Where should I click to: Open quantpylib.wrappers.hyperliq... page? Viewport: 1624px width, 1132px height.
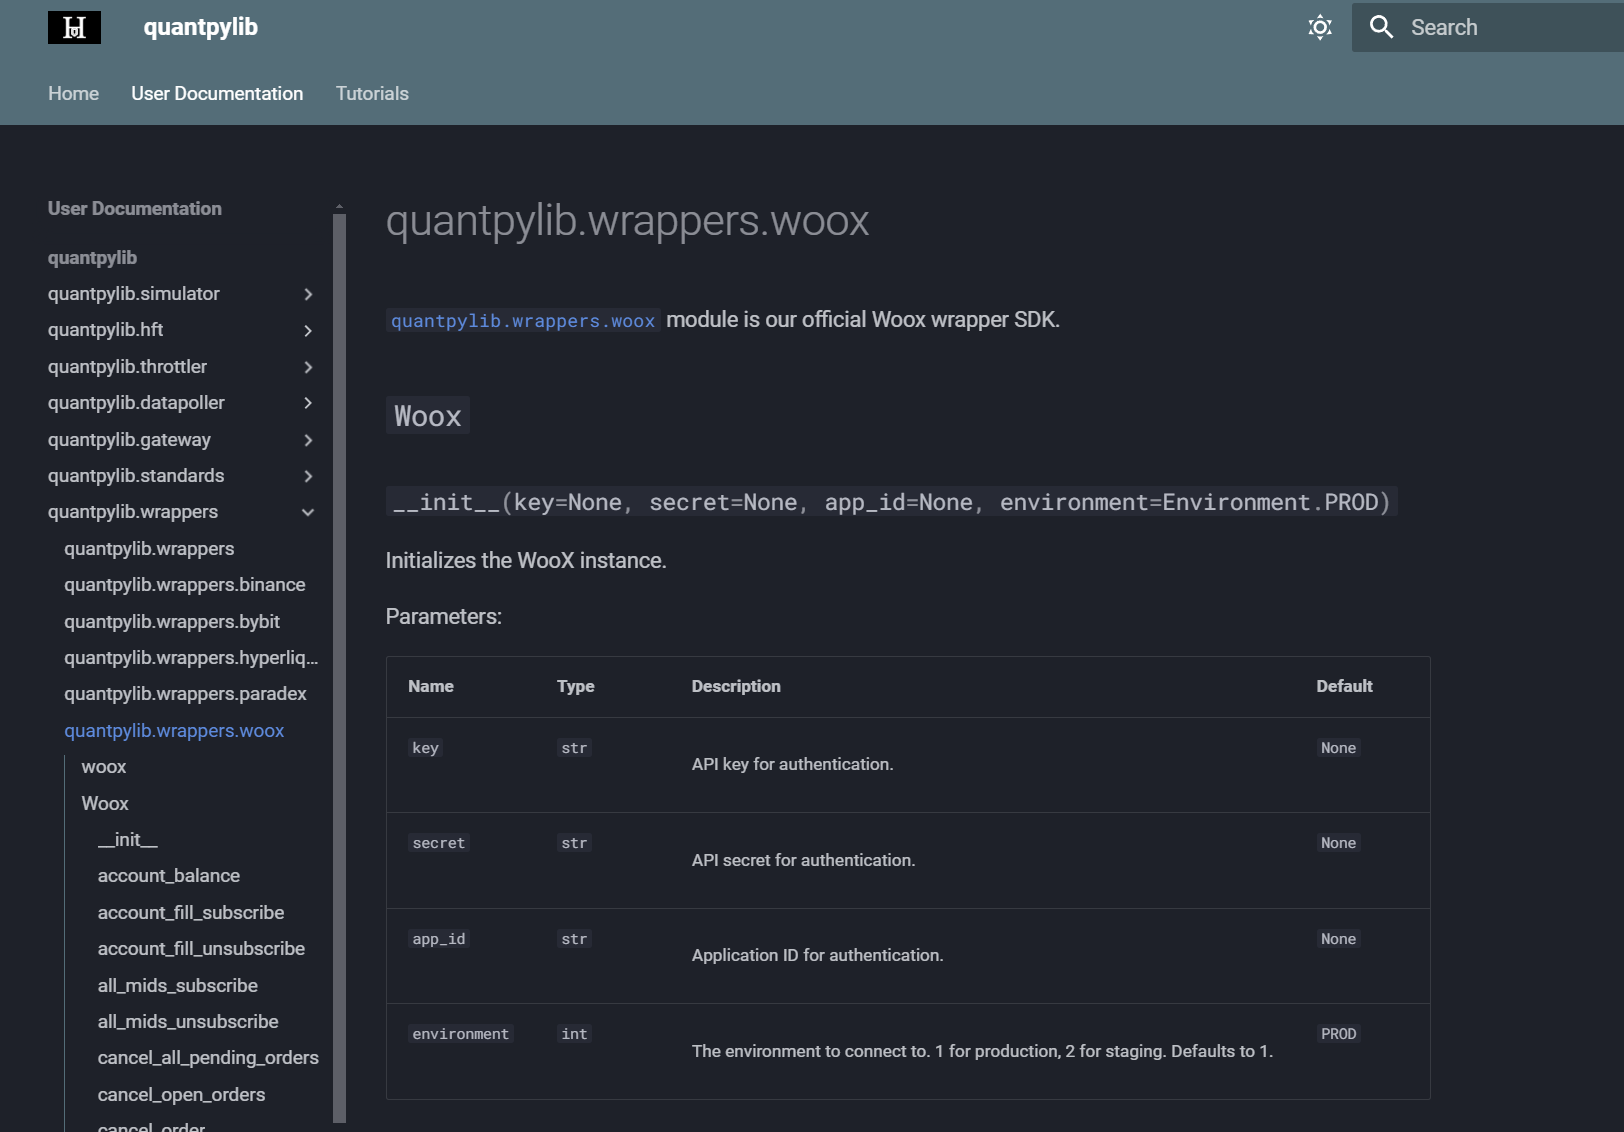(x=191, y=658)
